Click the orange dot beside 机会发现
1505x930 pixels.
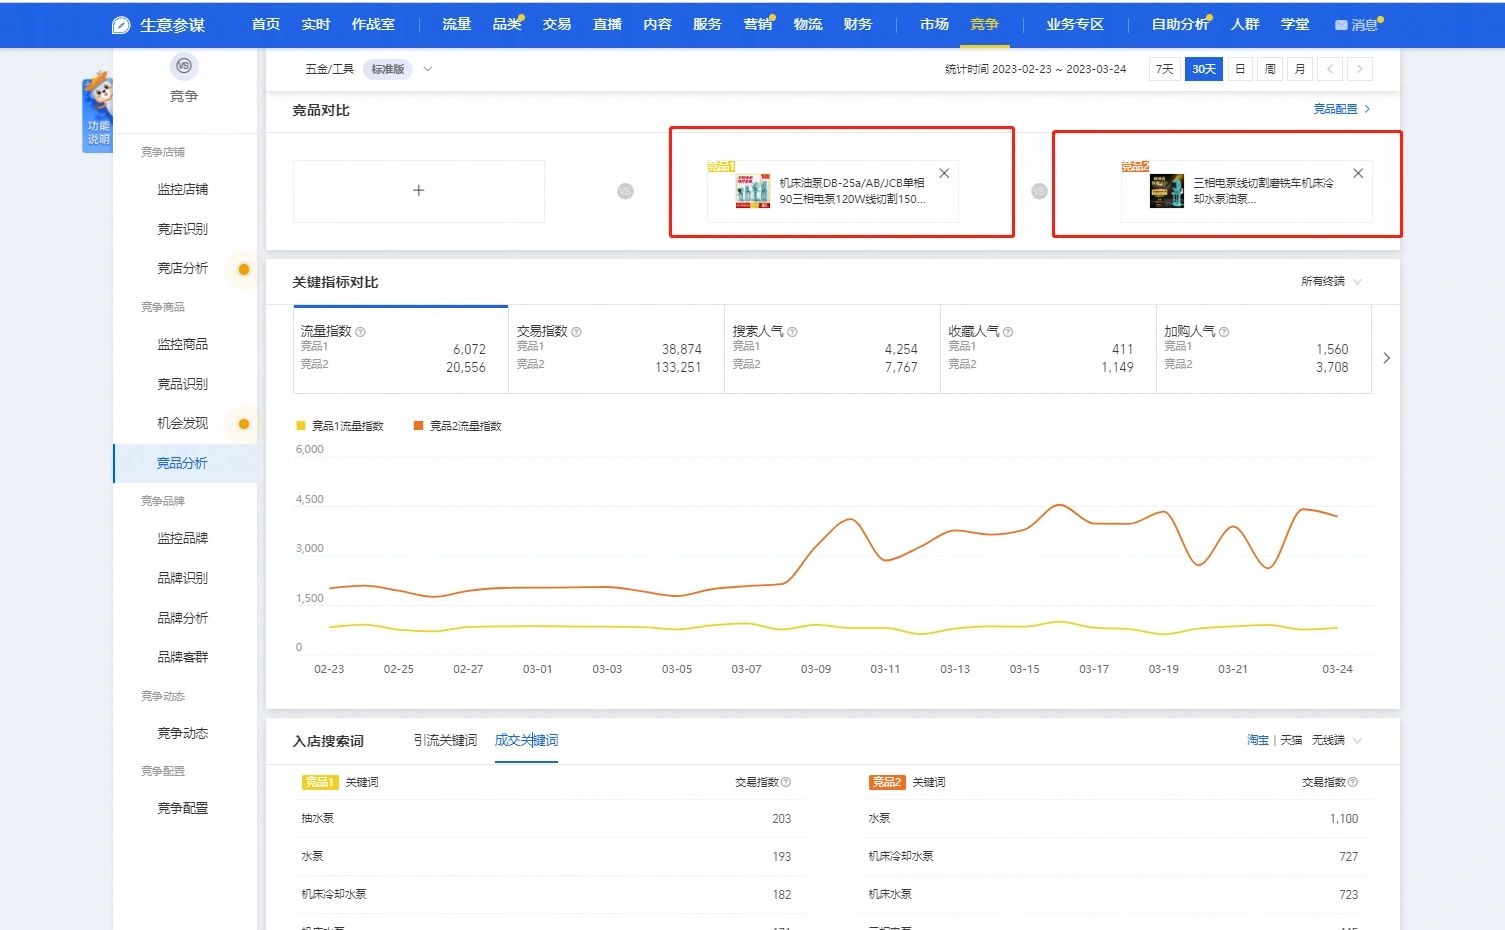coord(243,424)
